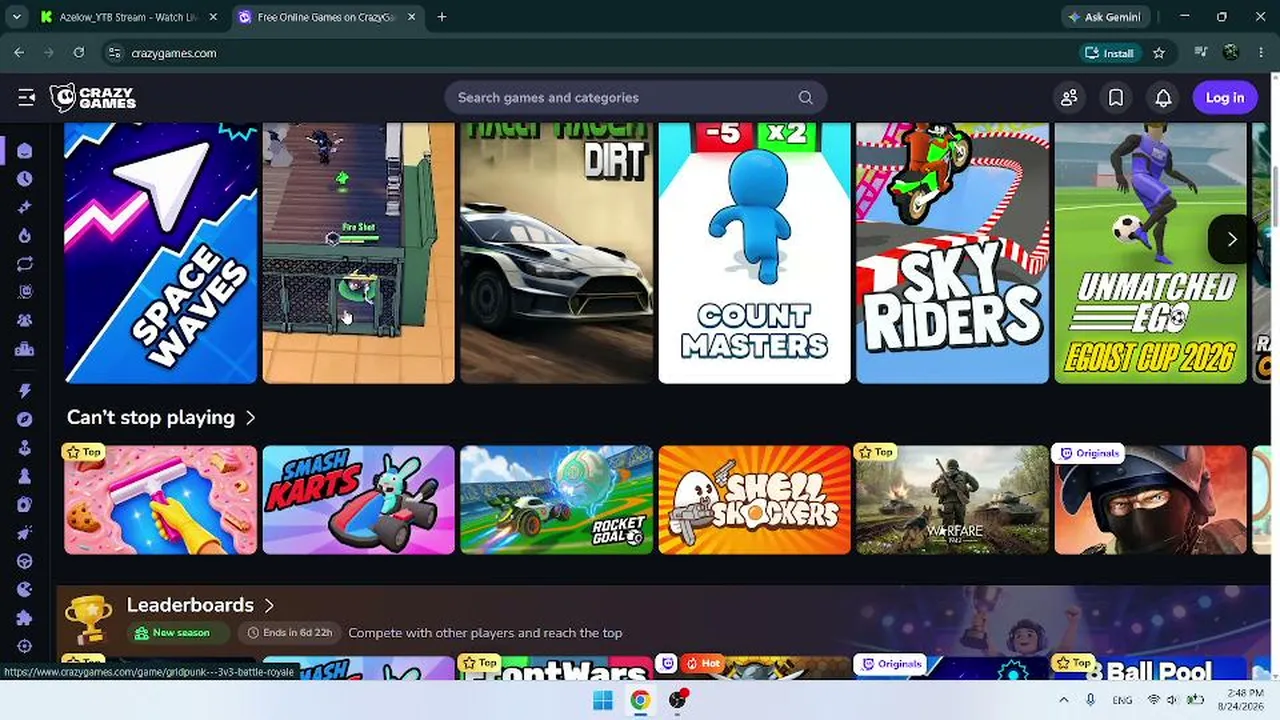Open the Friends icon in the header
The width and height of the screenshot is (1280, 720).
coord(1069,97)
